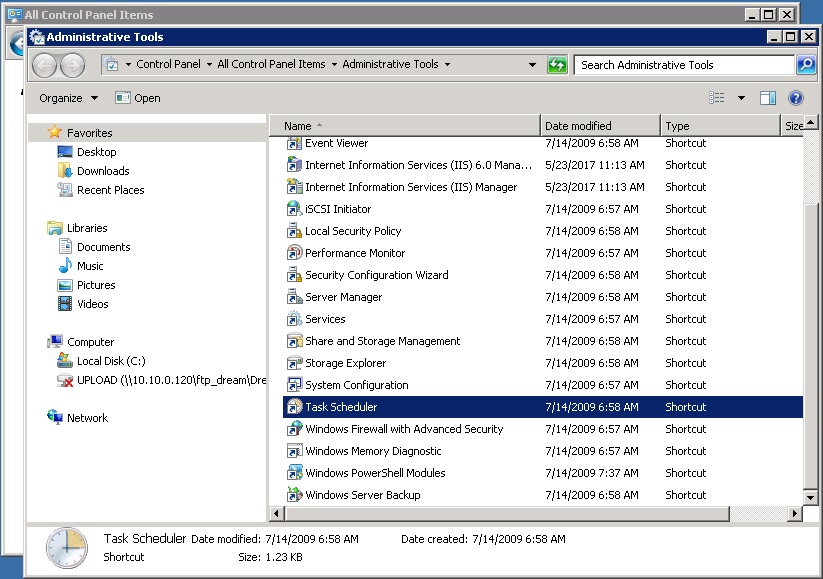Select Libraries in the navigation pane

click(x=87, y=228)
